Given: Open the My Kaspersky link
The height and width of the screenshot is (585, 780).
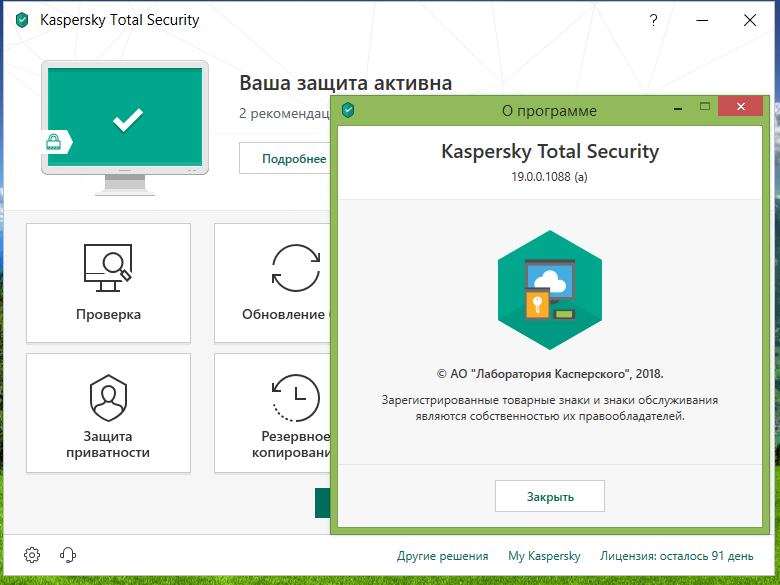Looking at the screenshot, I should (544, 556).
